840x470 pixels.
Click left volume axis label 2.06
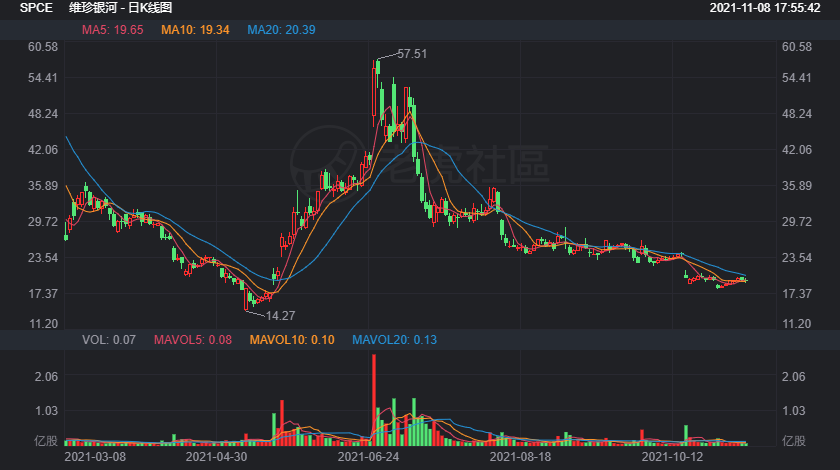tap(46, 377)
